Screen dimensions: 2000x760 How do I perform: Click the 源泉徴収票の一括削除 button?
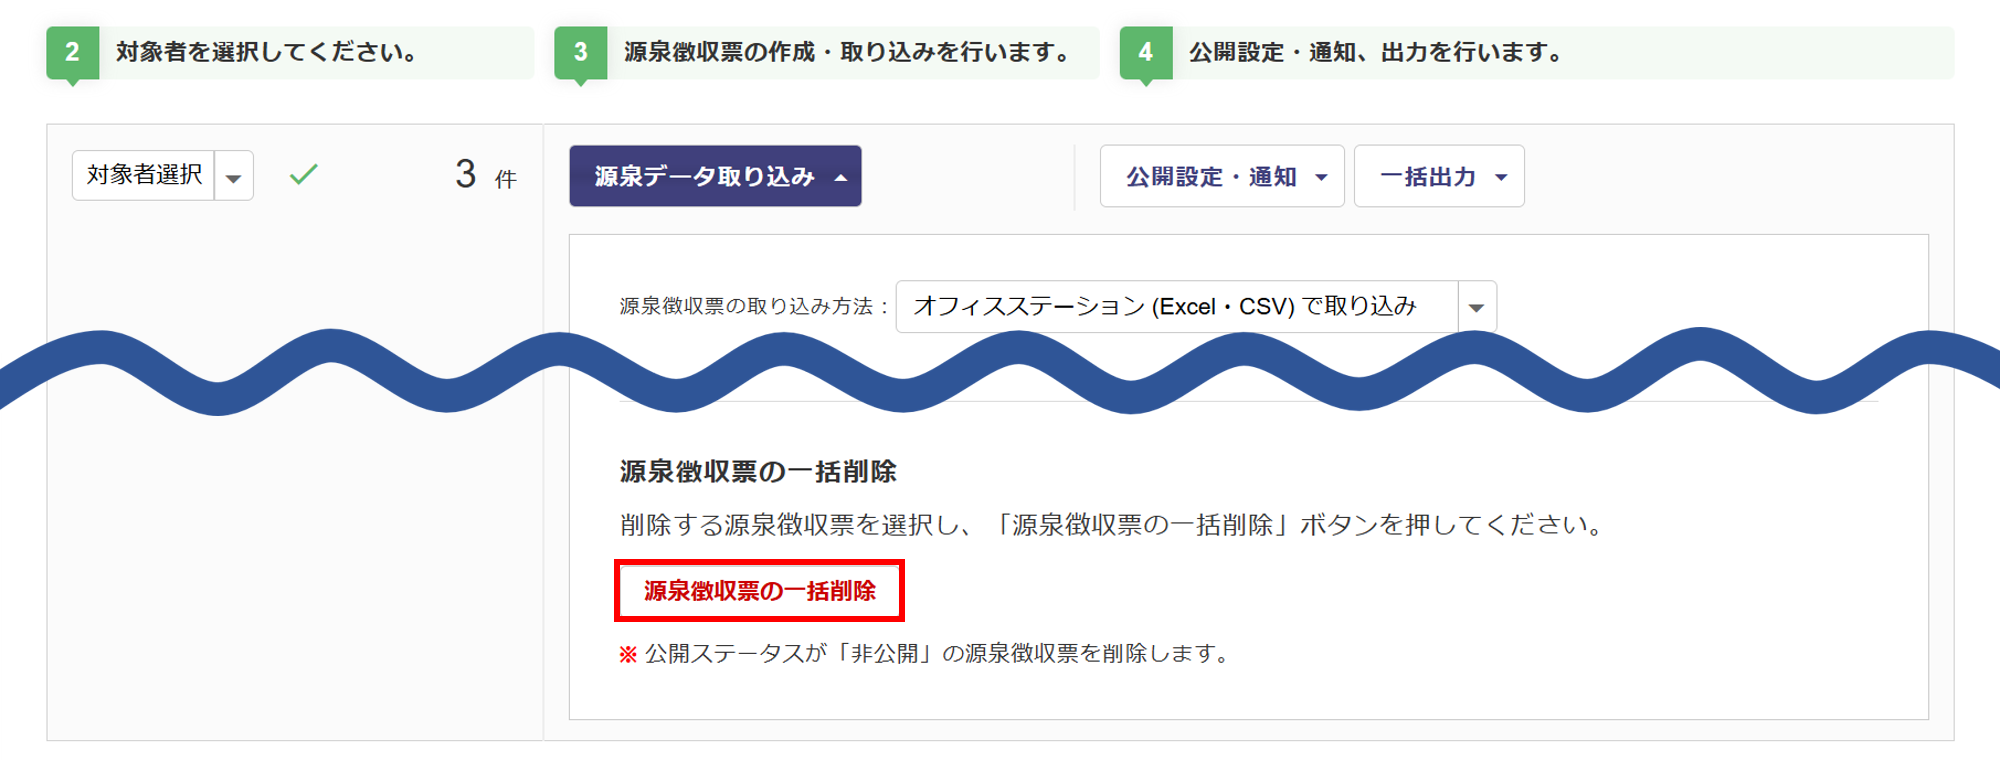point(760,591)
